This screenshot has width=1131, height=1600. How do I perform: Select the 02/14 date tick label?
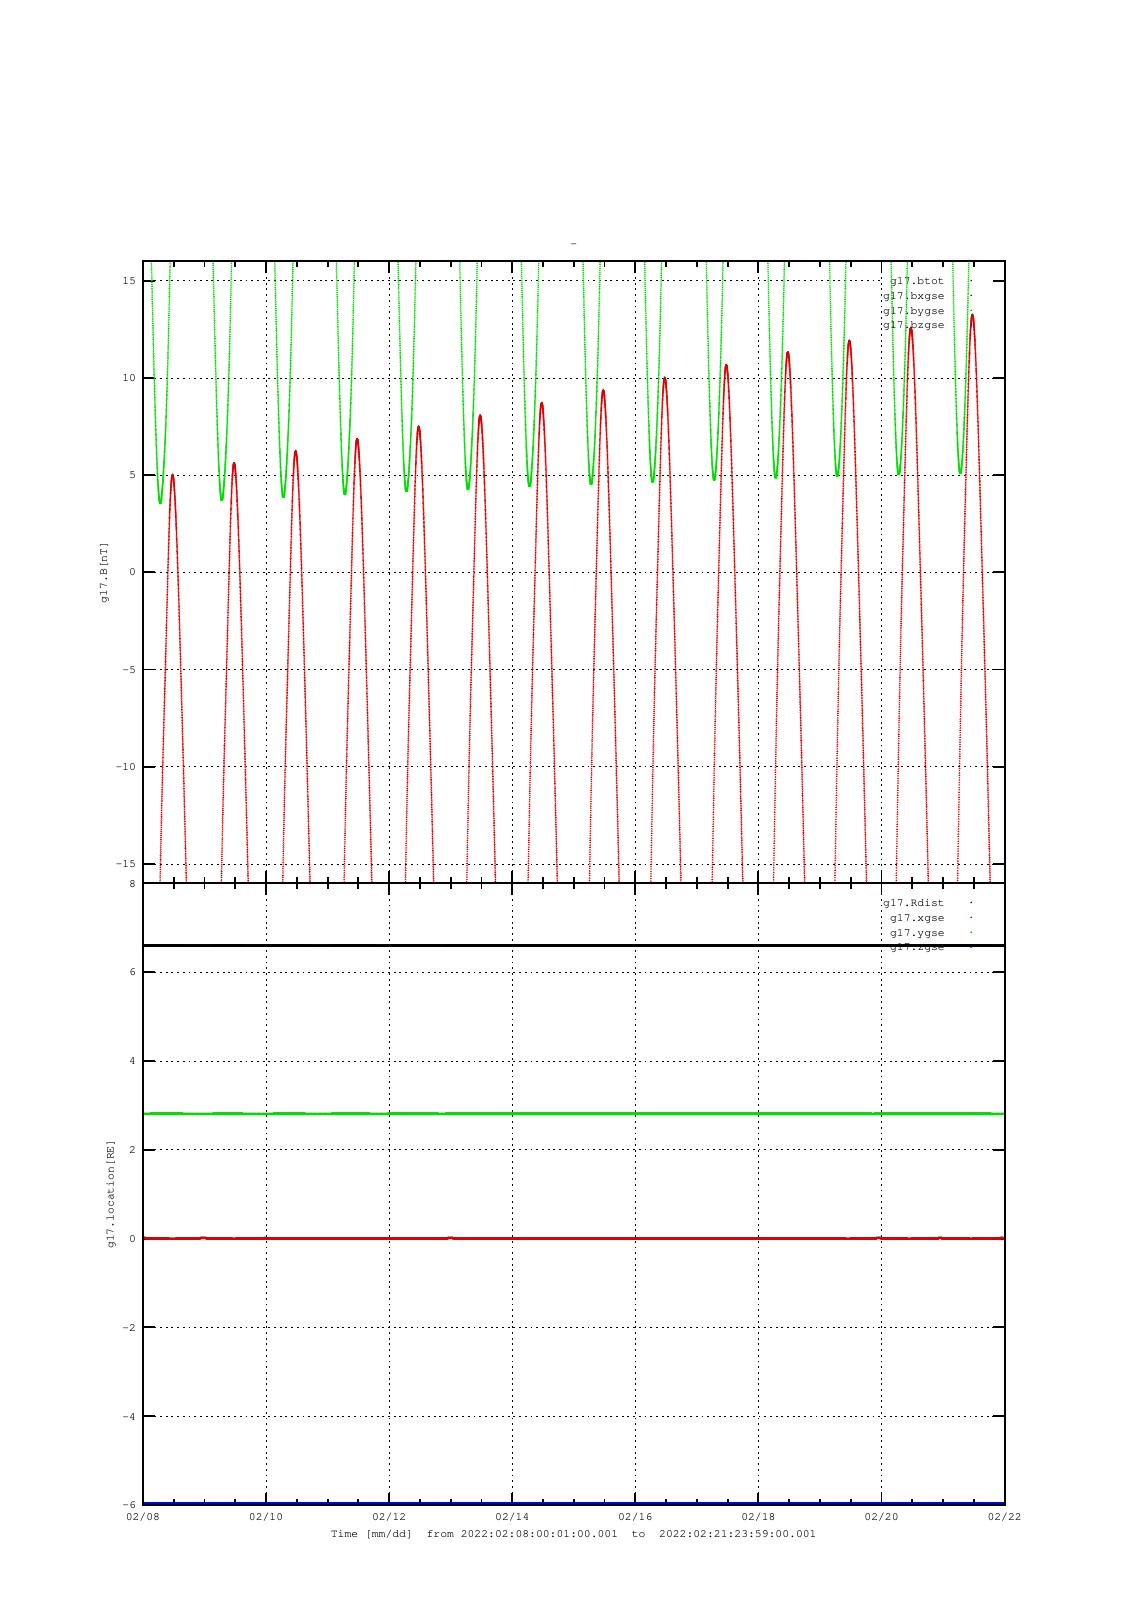[512, 1517]
